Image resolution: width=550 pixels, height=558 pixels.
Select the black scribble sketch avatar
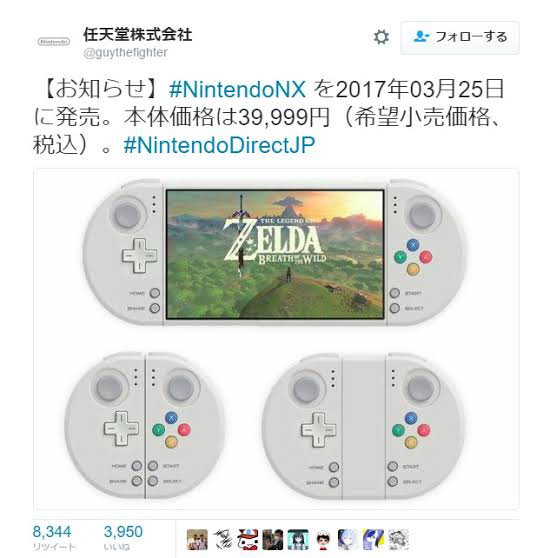[222, 539]
